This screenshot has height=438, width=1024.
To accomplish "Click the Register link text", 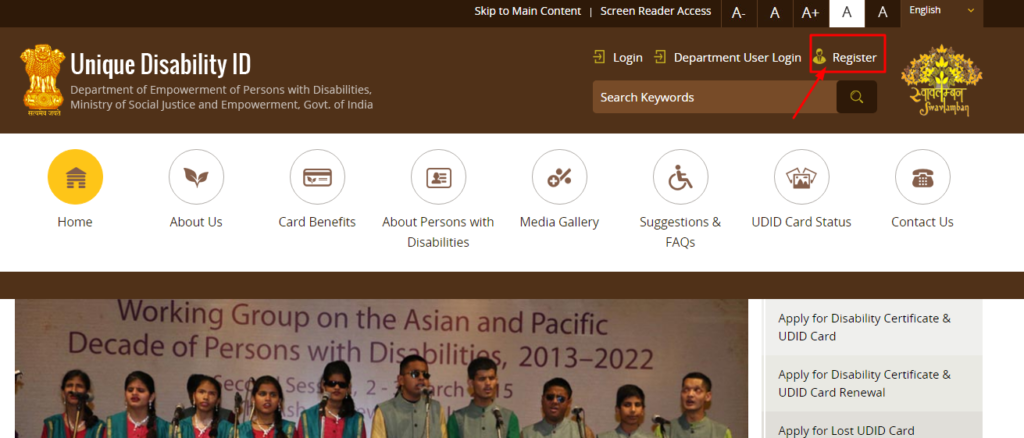I will click(854, 57).
